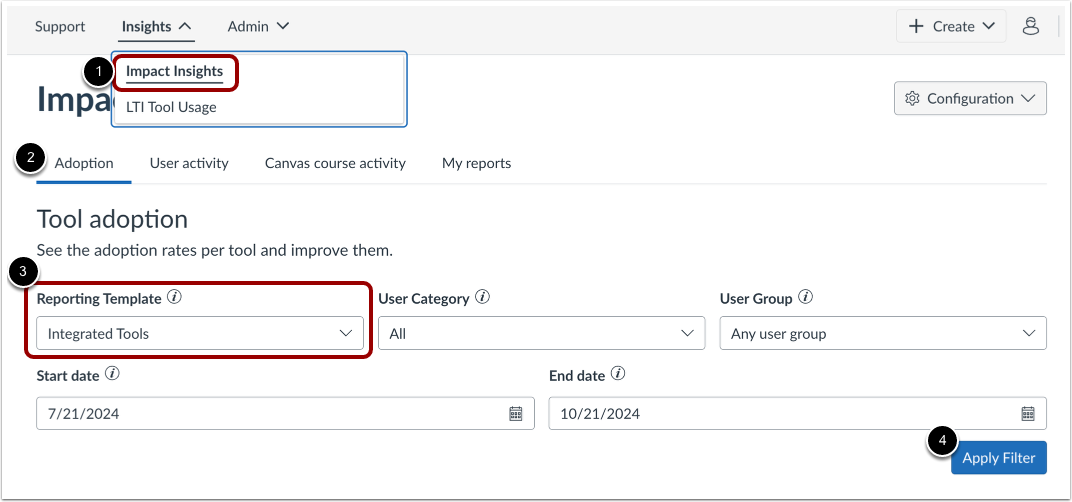Select LTI Tool Usage menu entry
1072x502 pixels.
[171, 107]
